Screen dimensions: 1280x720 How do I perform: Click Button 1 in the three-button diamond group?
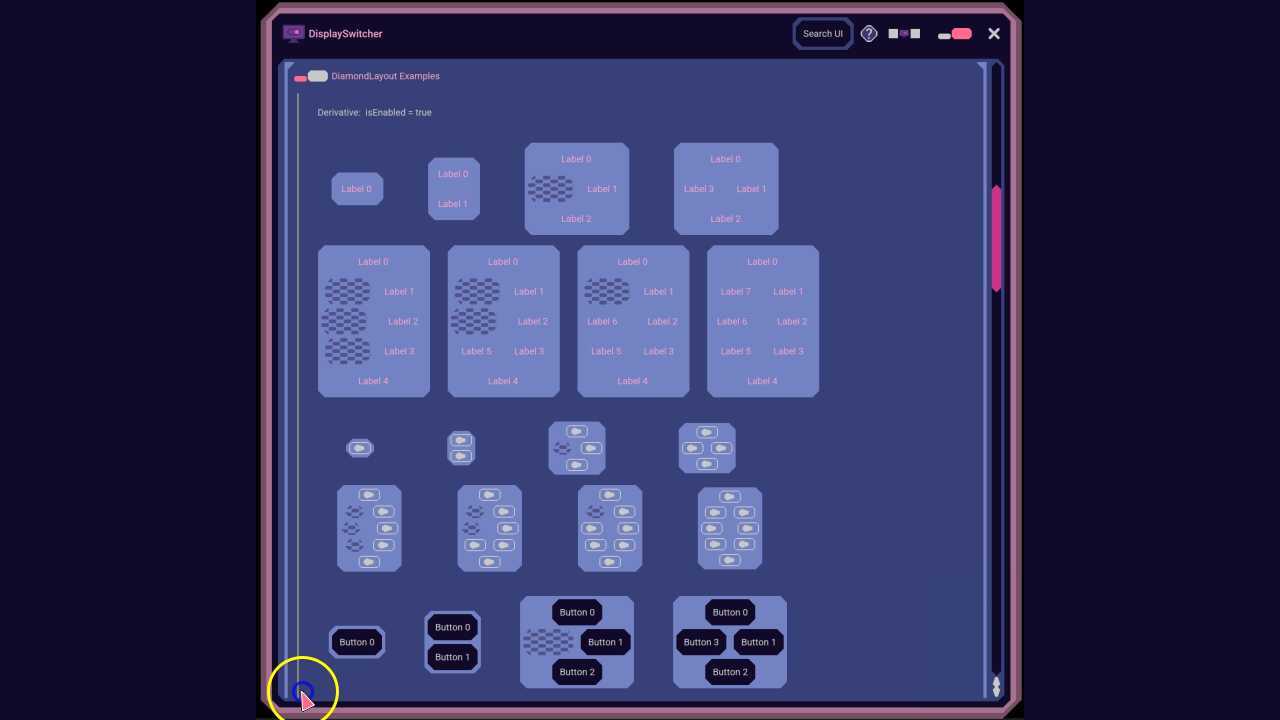[605, 642]
